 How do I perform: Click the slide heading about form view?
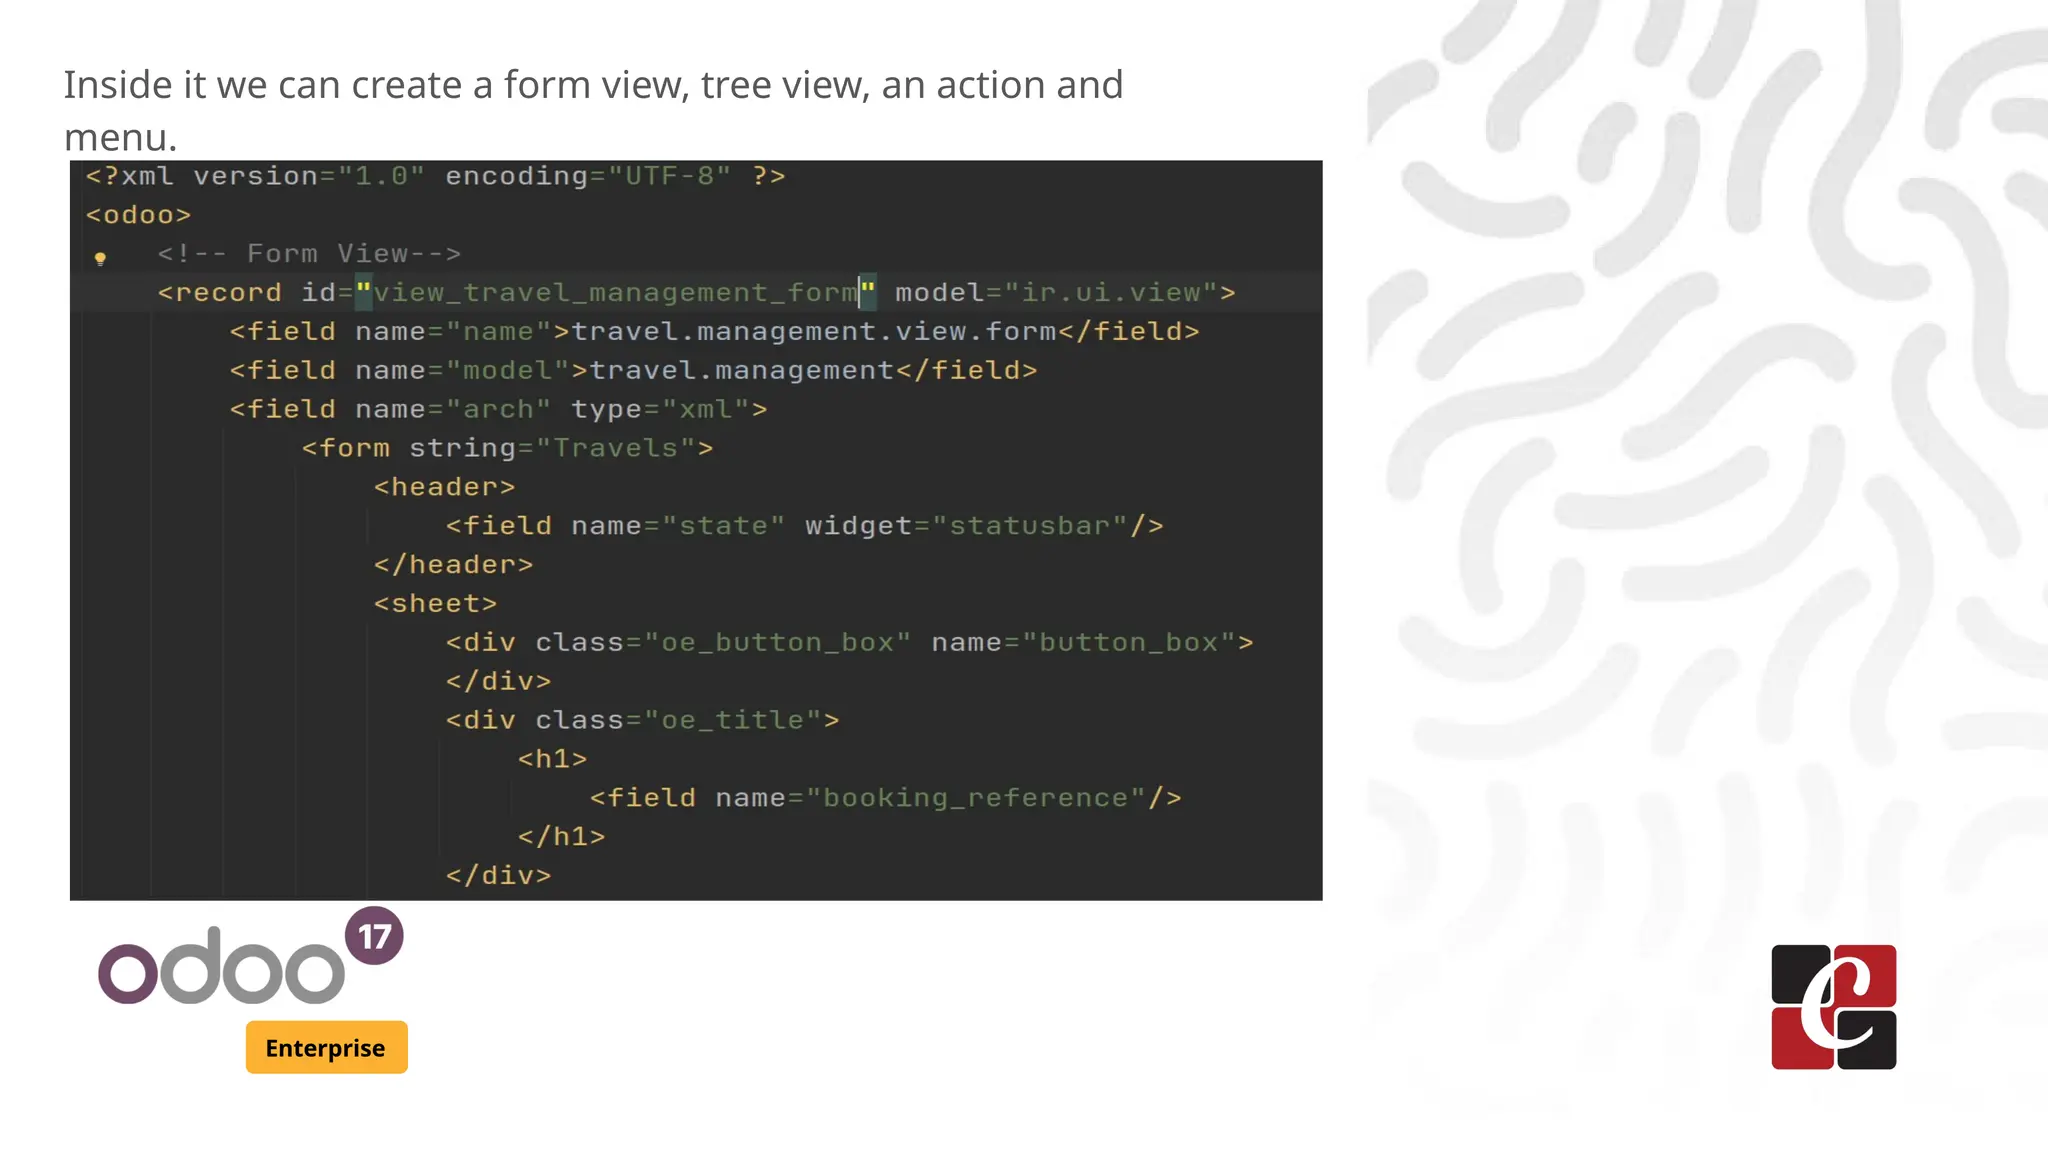[x=594, y=110]
